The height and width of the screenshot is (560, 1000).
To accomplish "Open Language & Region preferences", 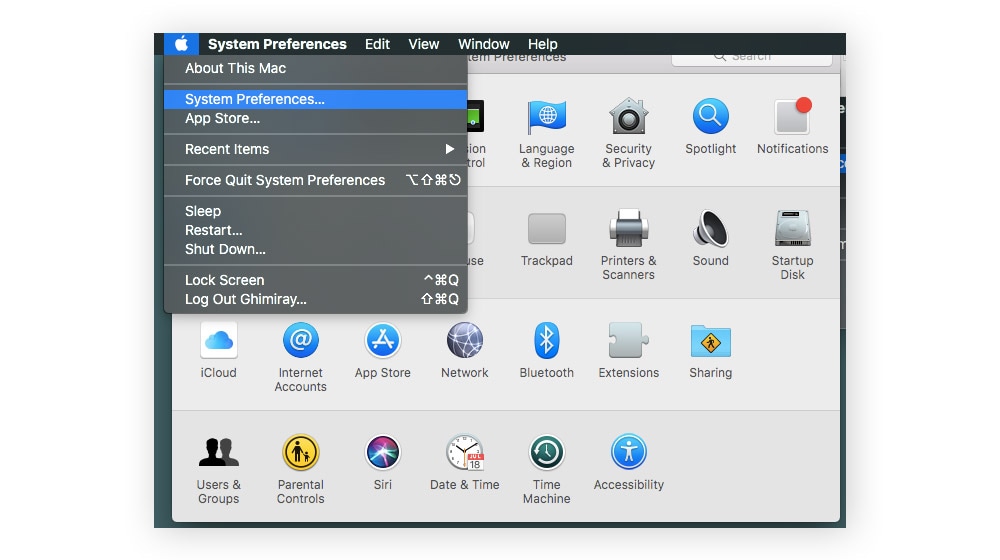I will click(547, 133).
